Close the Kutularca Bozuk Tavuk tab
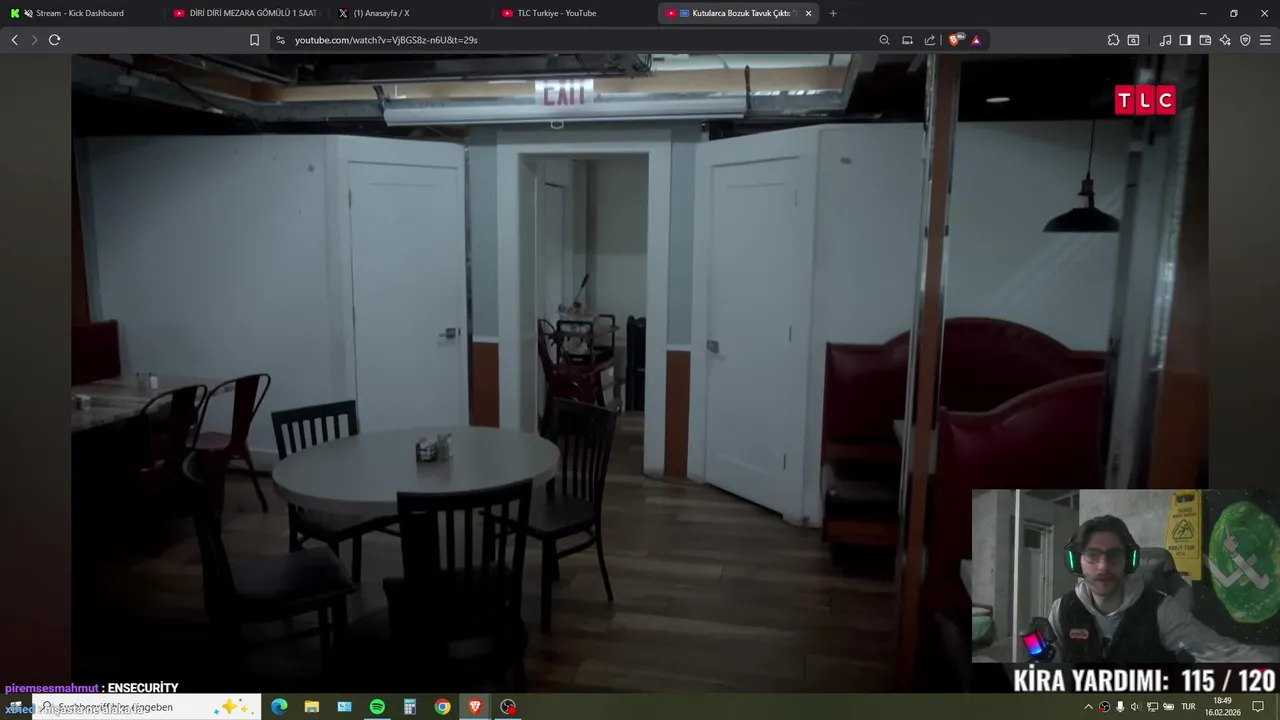Viewport: 1280px width, 720px height. coord(808,13)
